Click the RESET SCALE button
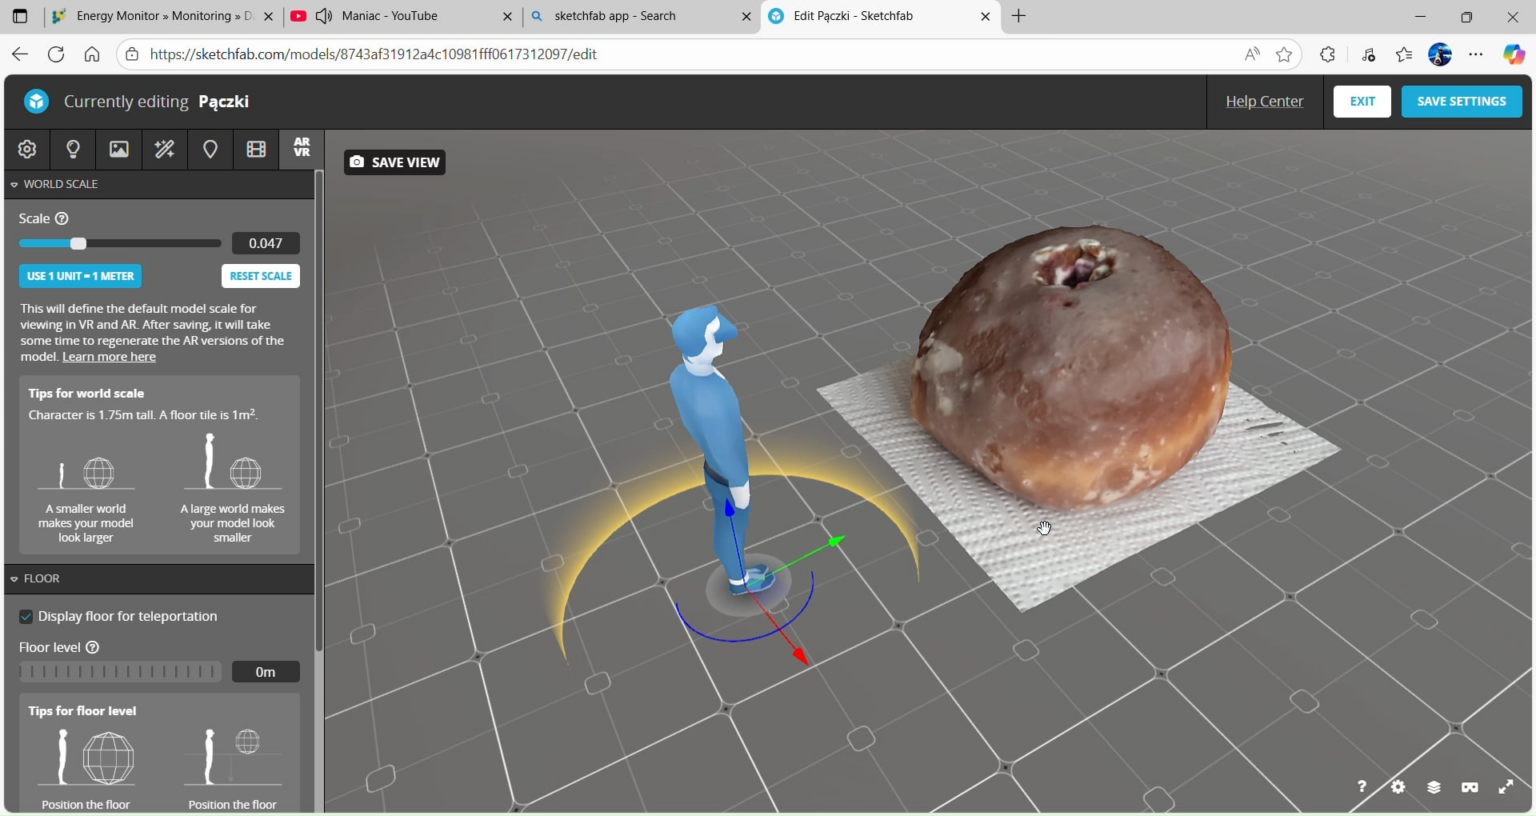This screenshot has width=1536, height=816. [x=260, y=276]
